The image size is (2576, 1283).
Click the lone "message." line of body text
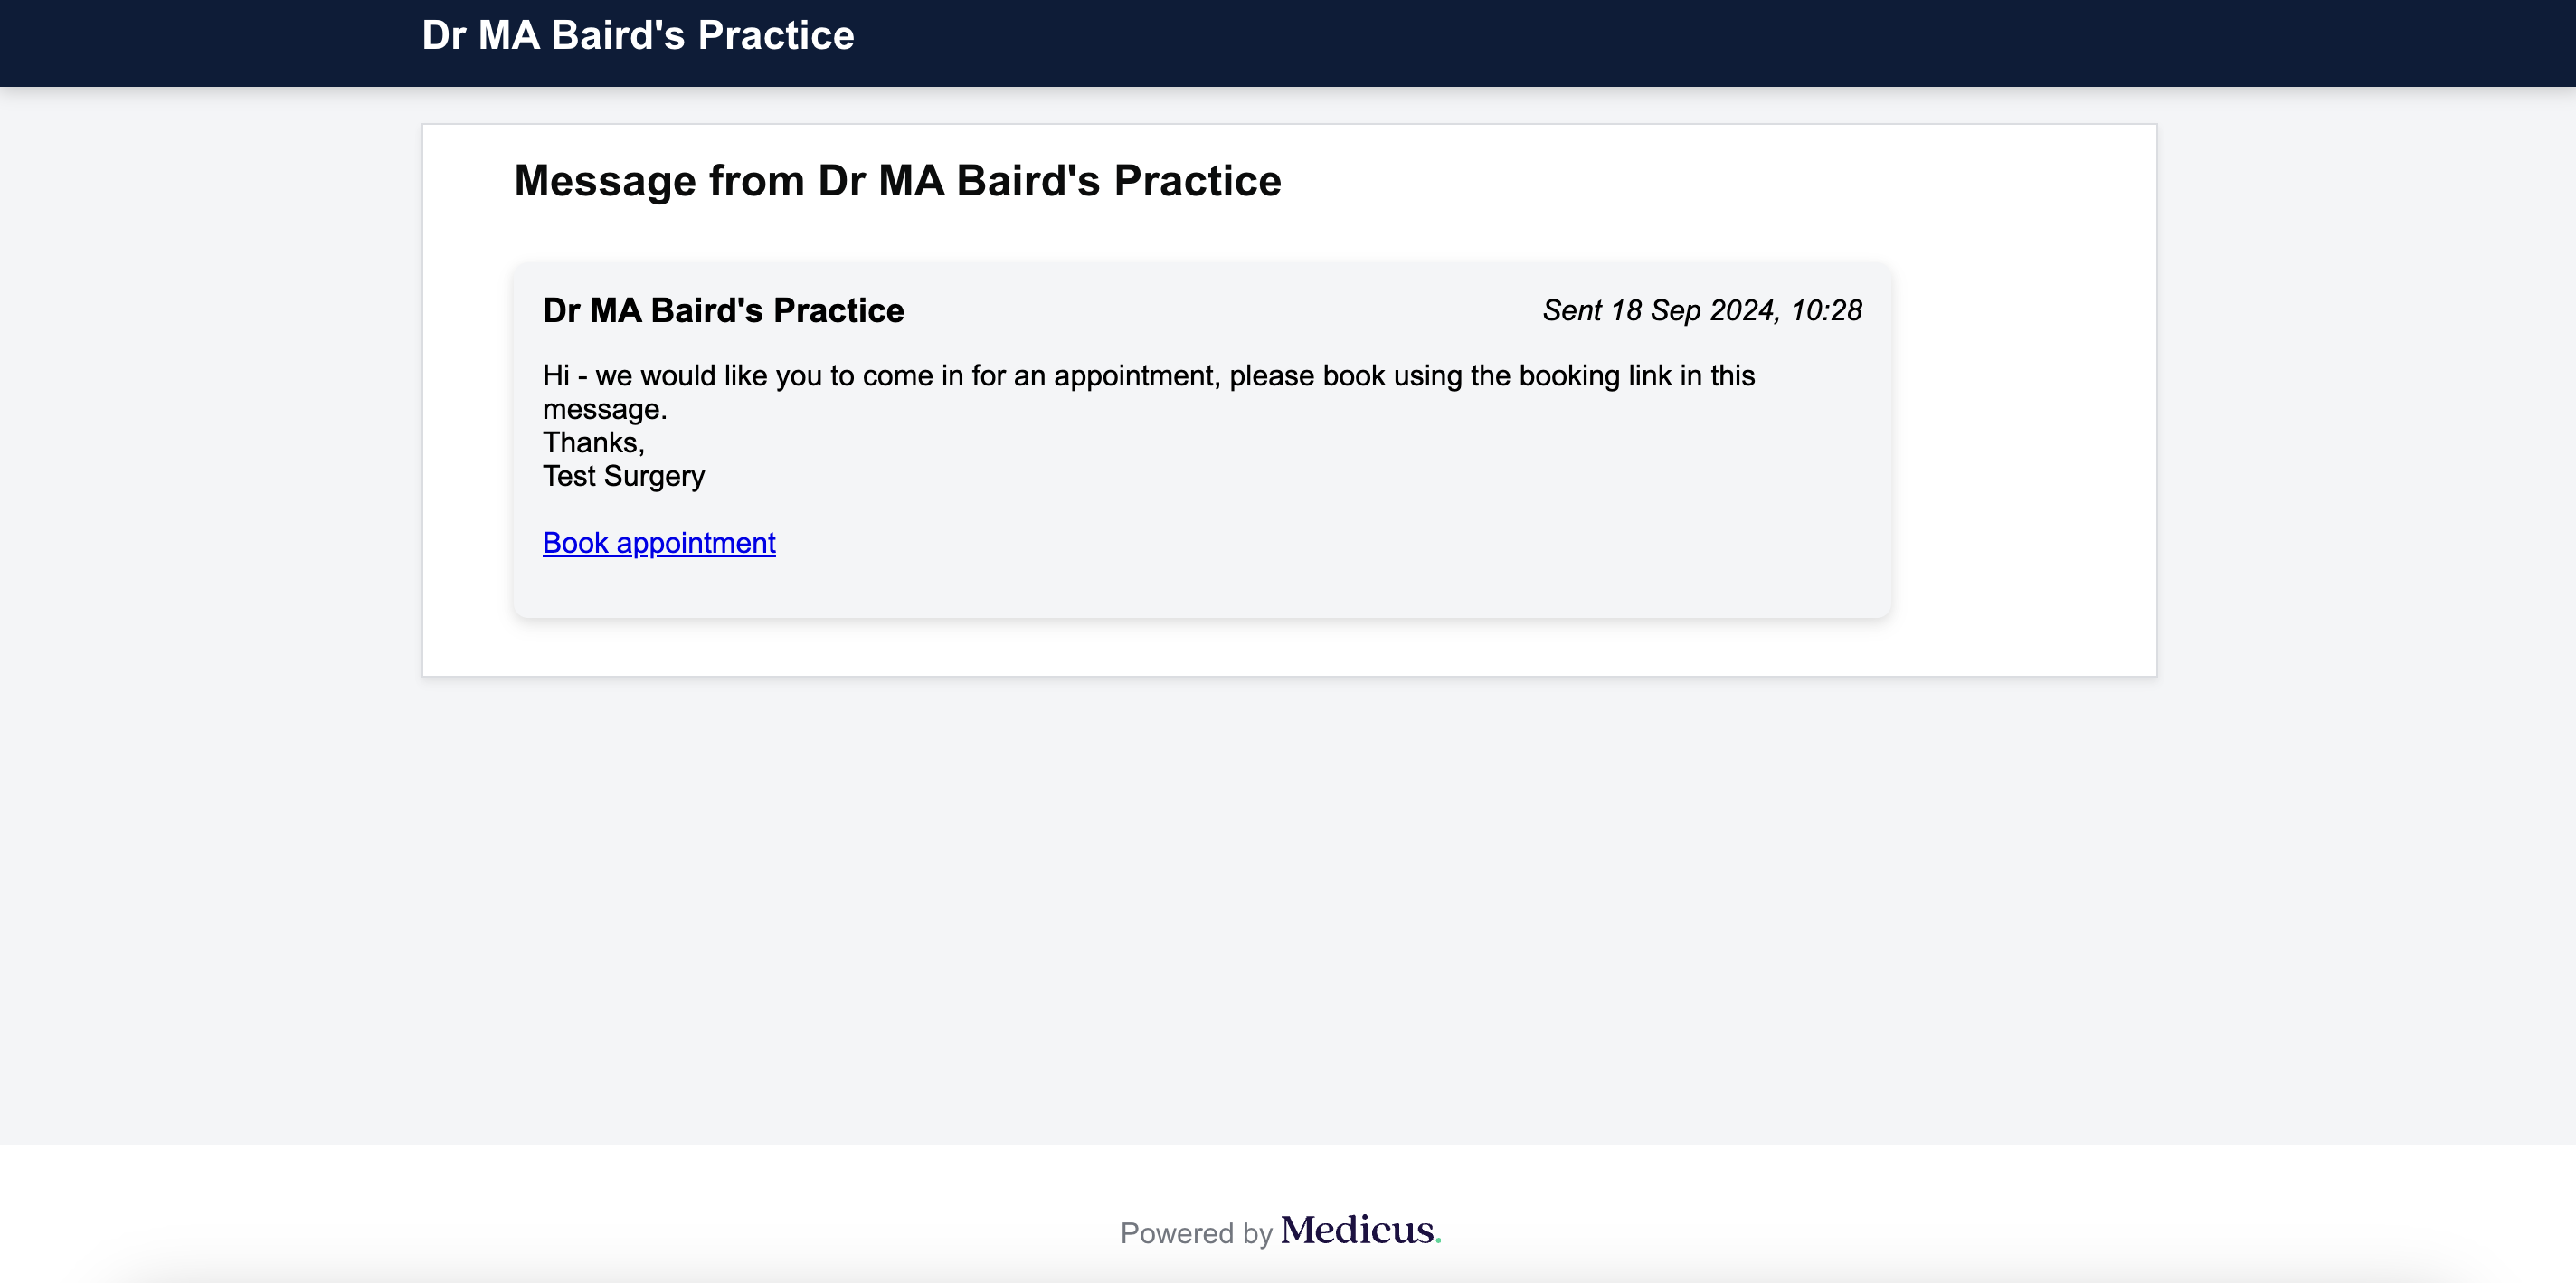coord(604,410)
